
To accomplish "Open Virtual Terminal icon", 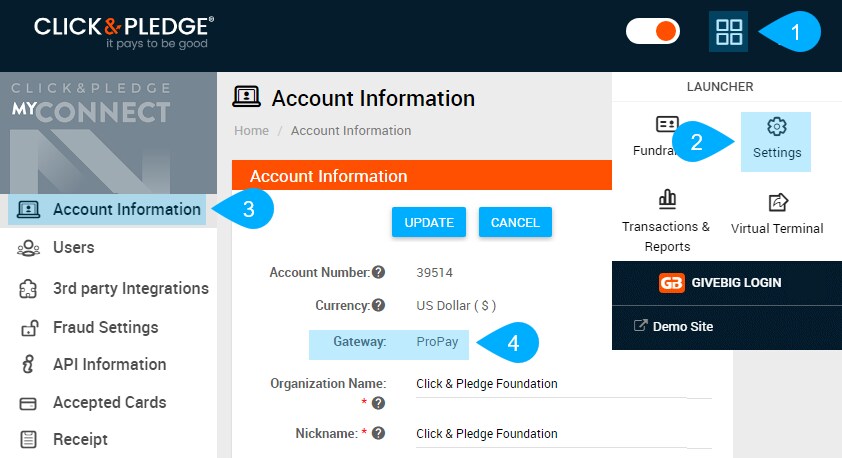I will click(778, 202).
